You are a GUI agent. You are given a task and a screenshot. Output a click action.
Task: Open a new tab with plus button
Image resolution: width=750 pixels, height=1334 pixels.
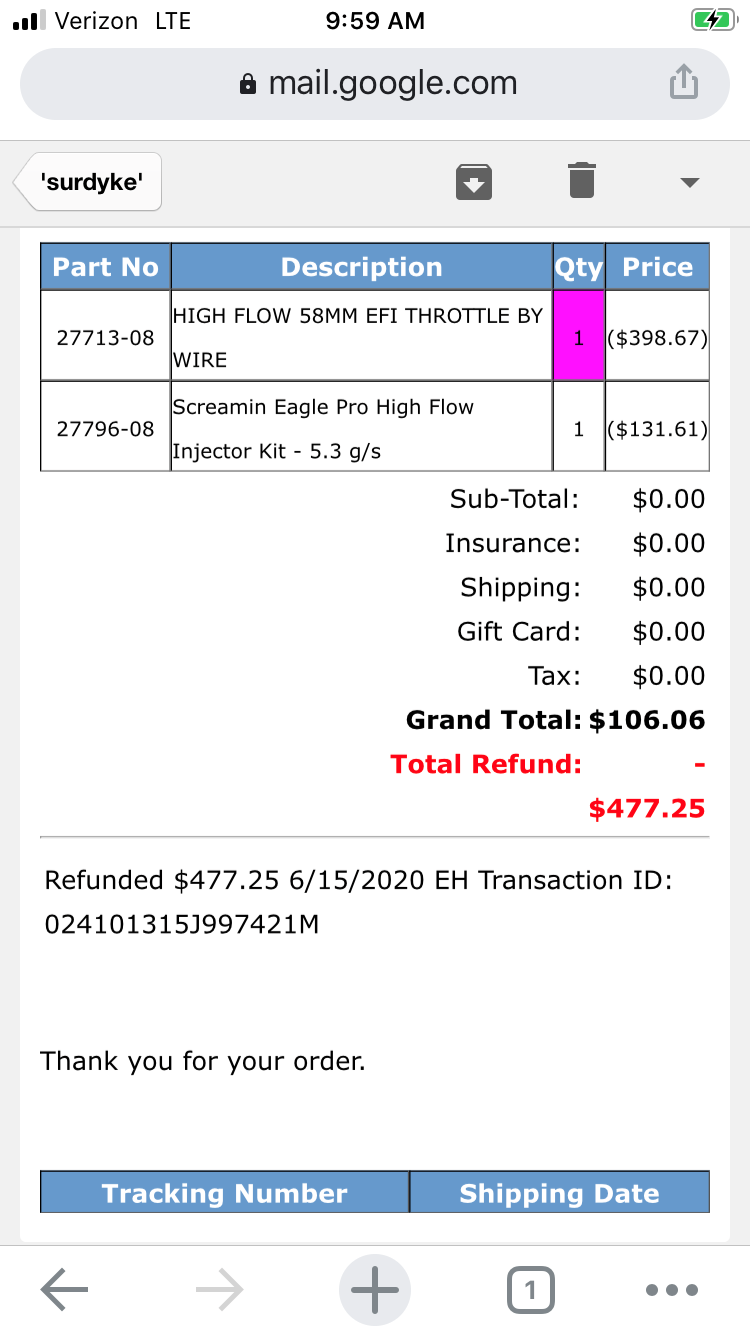(x=375, y=1290)
